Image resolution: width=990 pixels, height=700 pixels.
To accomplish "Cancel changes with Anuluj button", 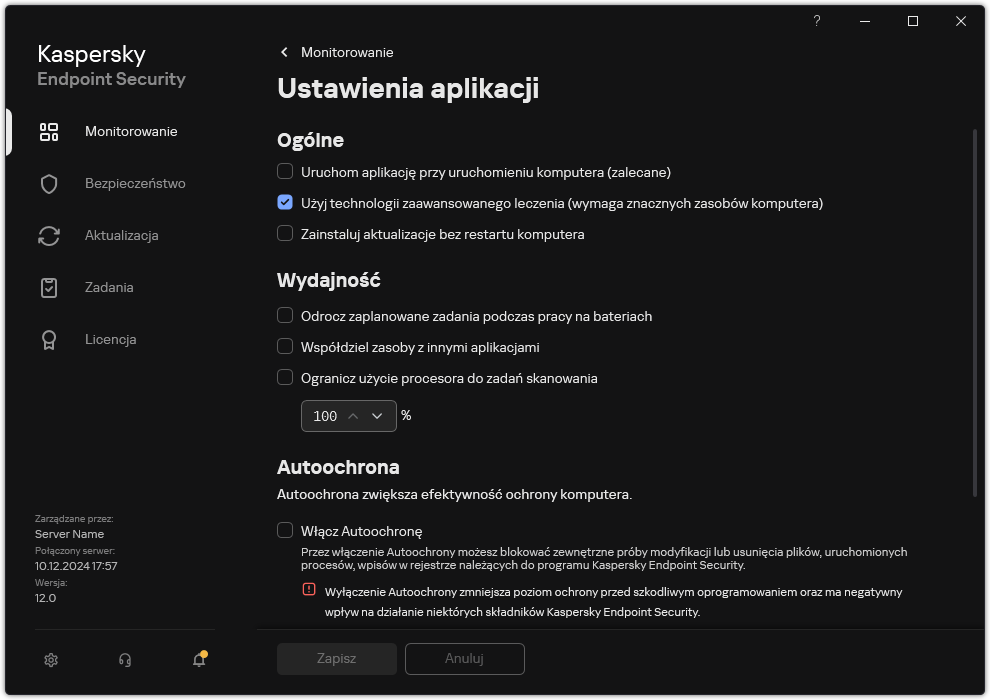I will 464,659.
